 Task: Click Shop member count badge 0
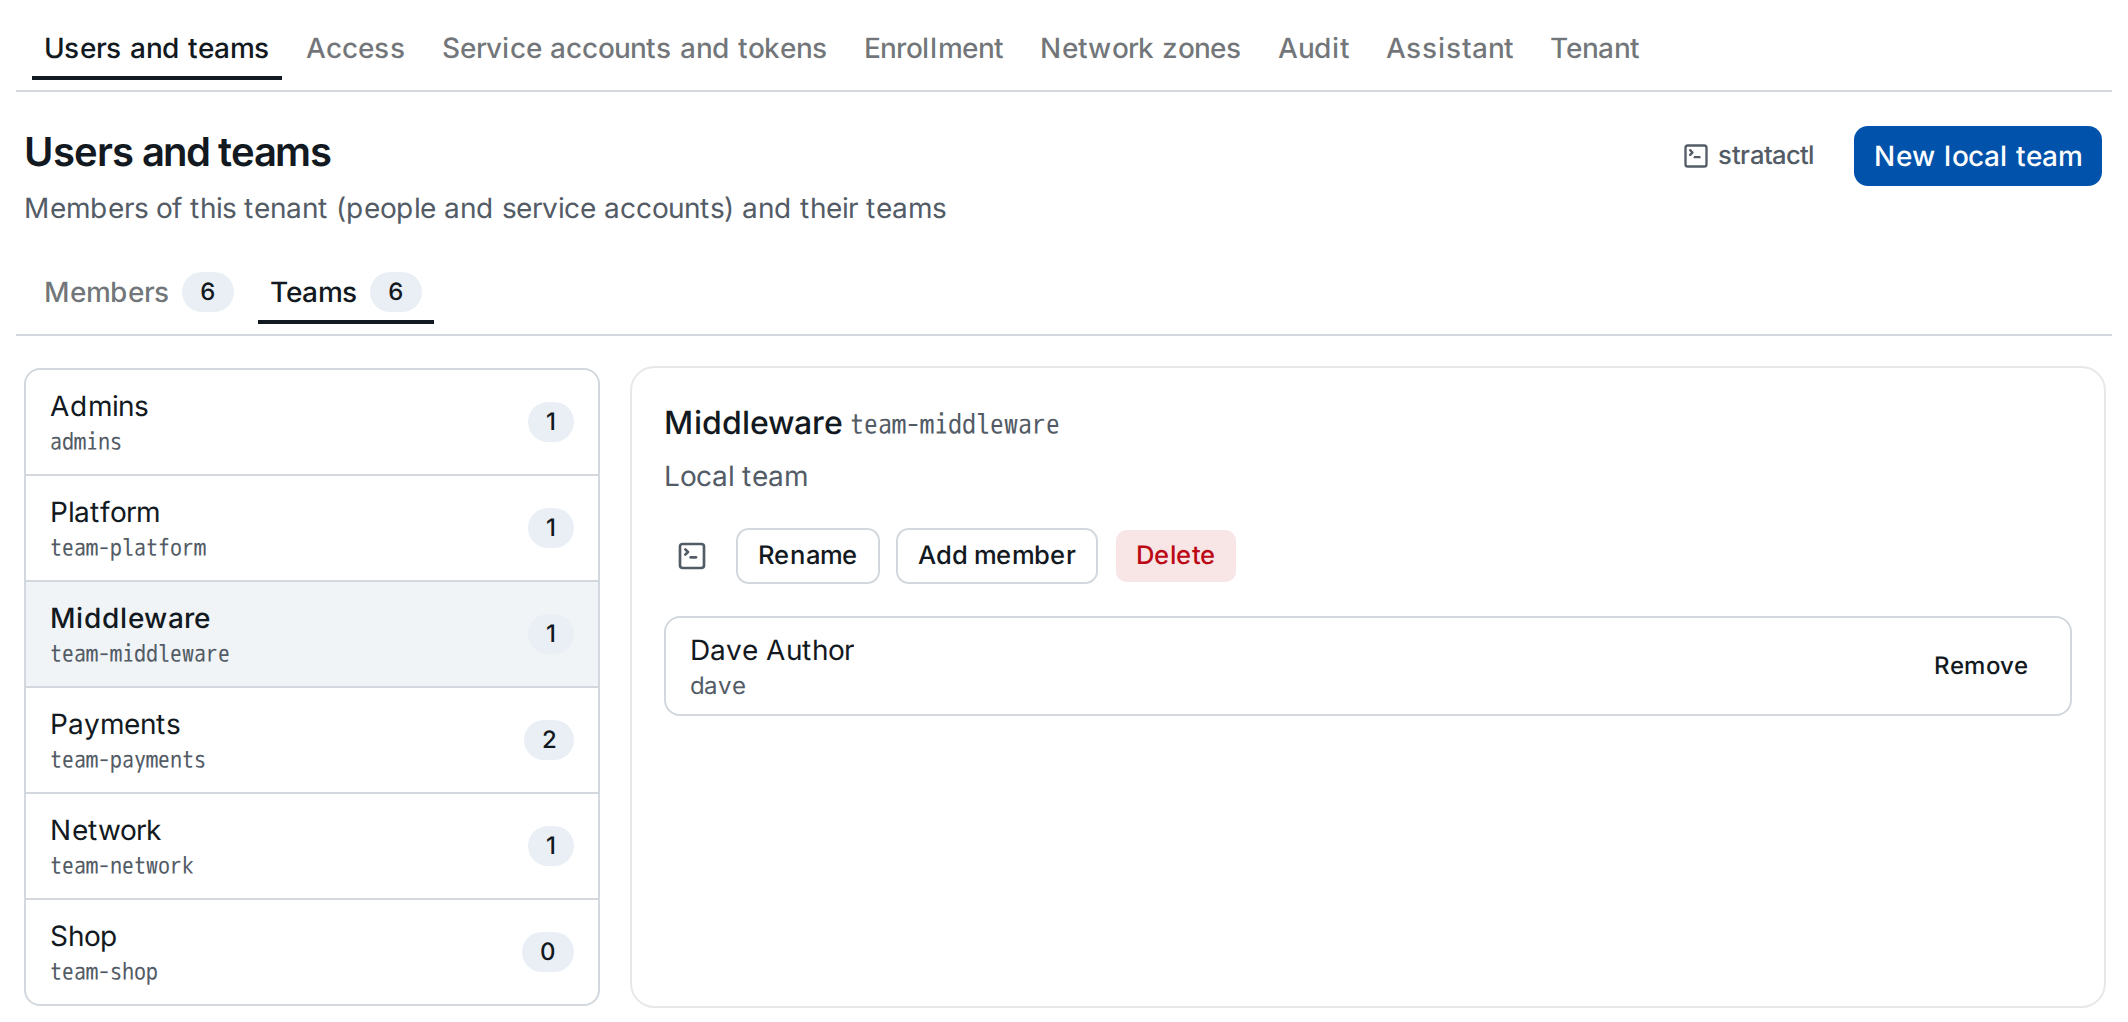tap(548, 952)
